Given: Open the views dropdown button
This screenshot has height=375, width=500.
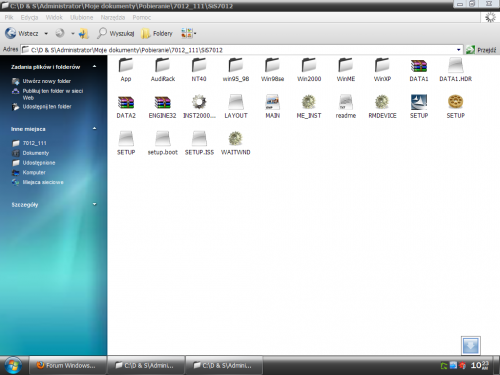Looking at the screenshot, I should tap(188, 33).
